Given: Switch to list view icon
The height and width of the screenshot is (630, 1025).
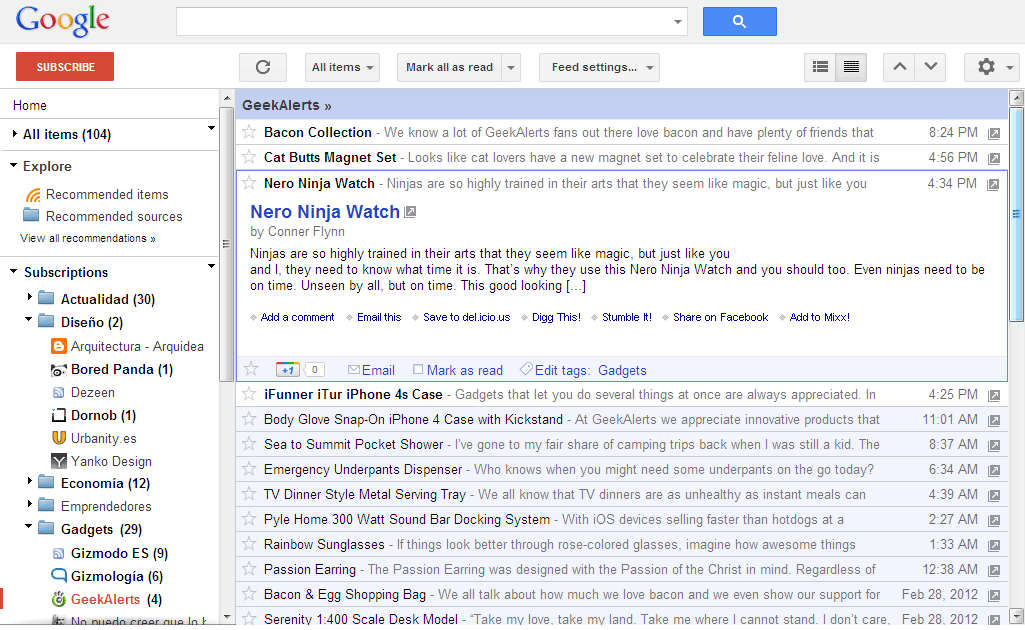Looking at the screenshot, I should [819, 66].
